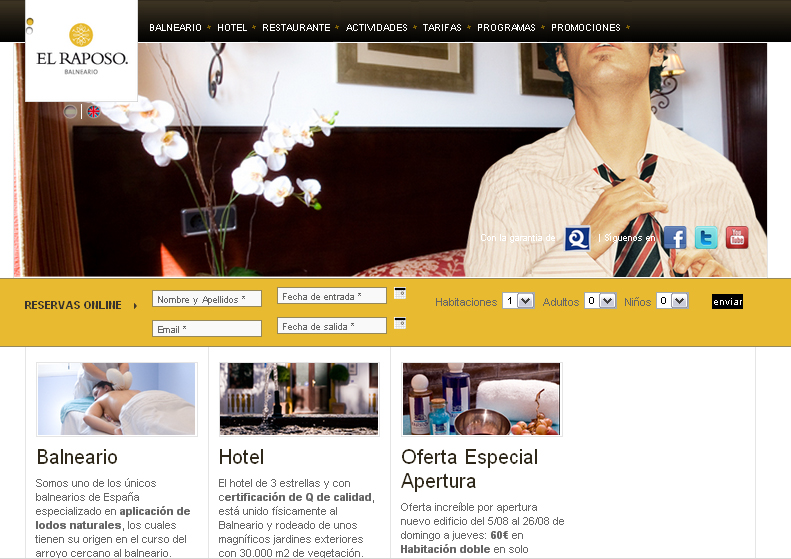Open the Promociones menu item
This screenshot has width=791, height=559.
586,28
